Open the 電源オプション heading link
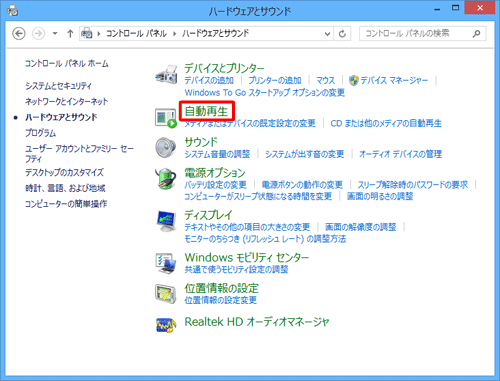The height and width of the screenshot is (381, 500). (x=215, y=173)
